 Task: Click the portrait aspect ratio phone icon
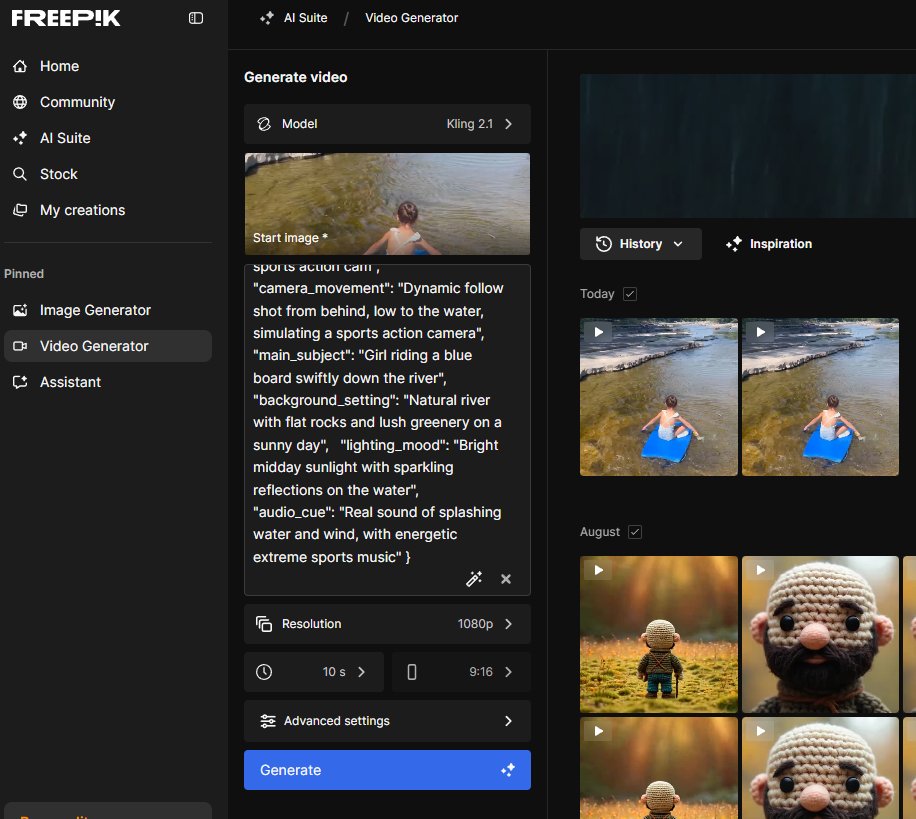pos(412,672)
